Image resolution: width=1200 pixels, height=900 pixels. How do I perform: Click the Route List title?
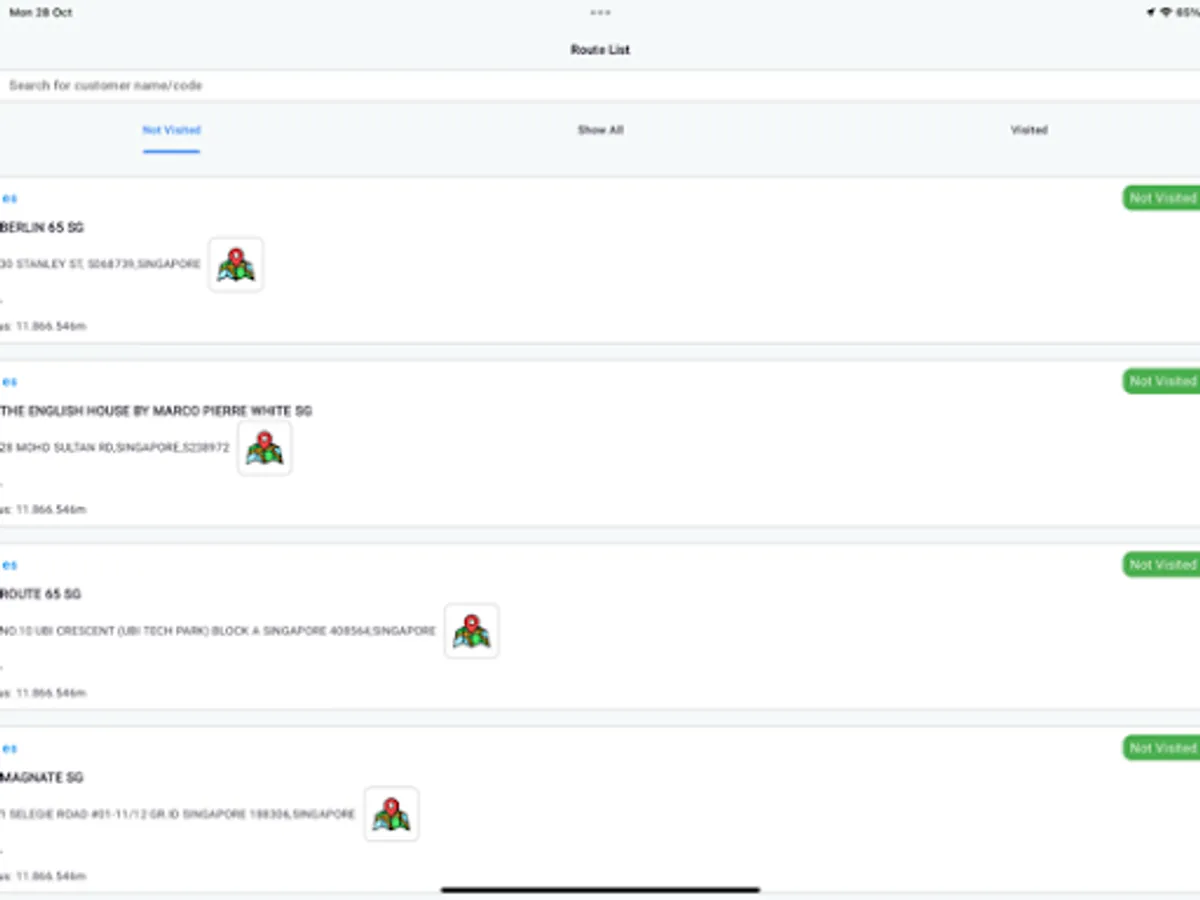pyautogui.click(x=600, y=48)
